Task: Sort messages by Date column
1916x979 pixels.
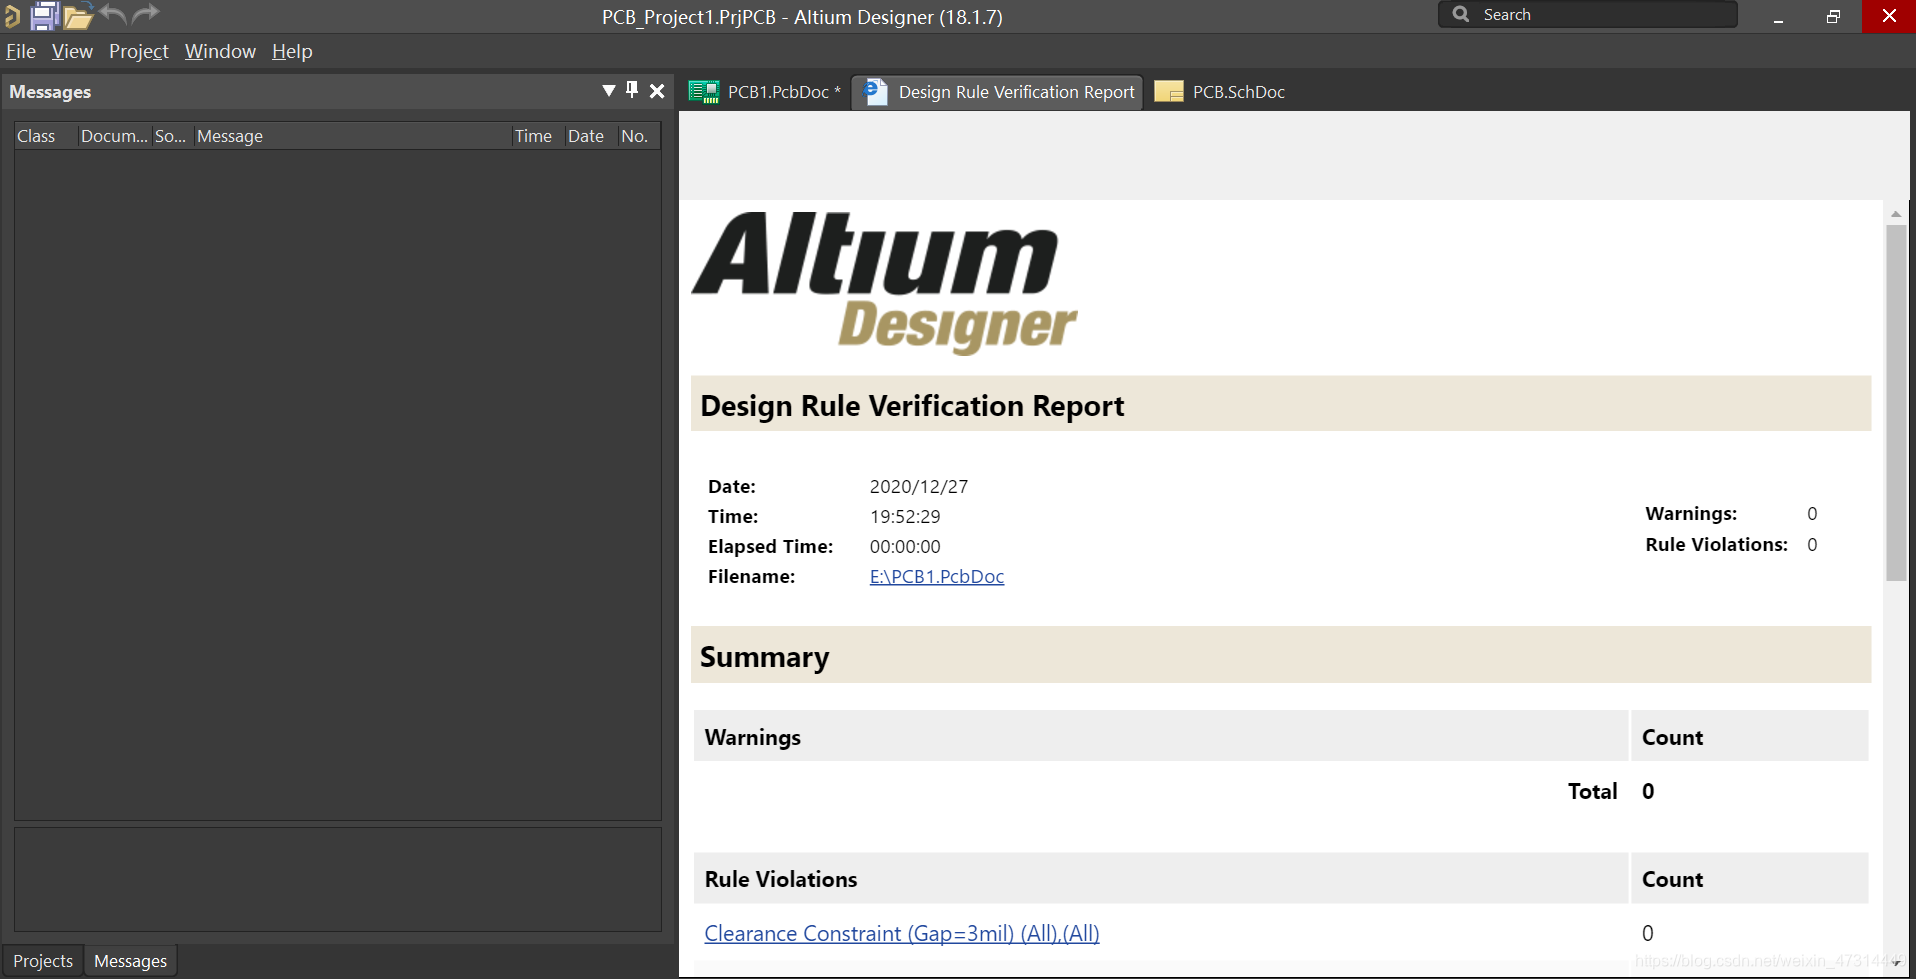Action: pos(590,136)
